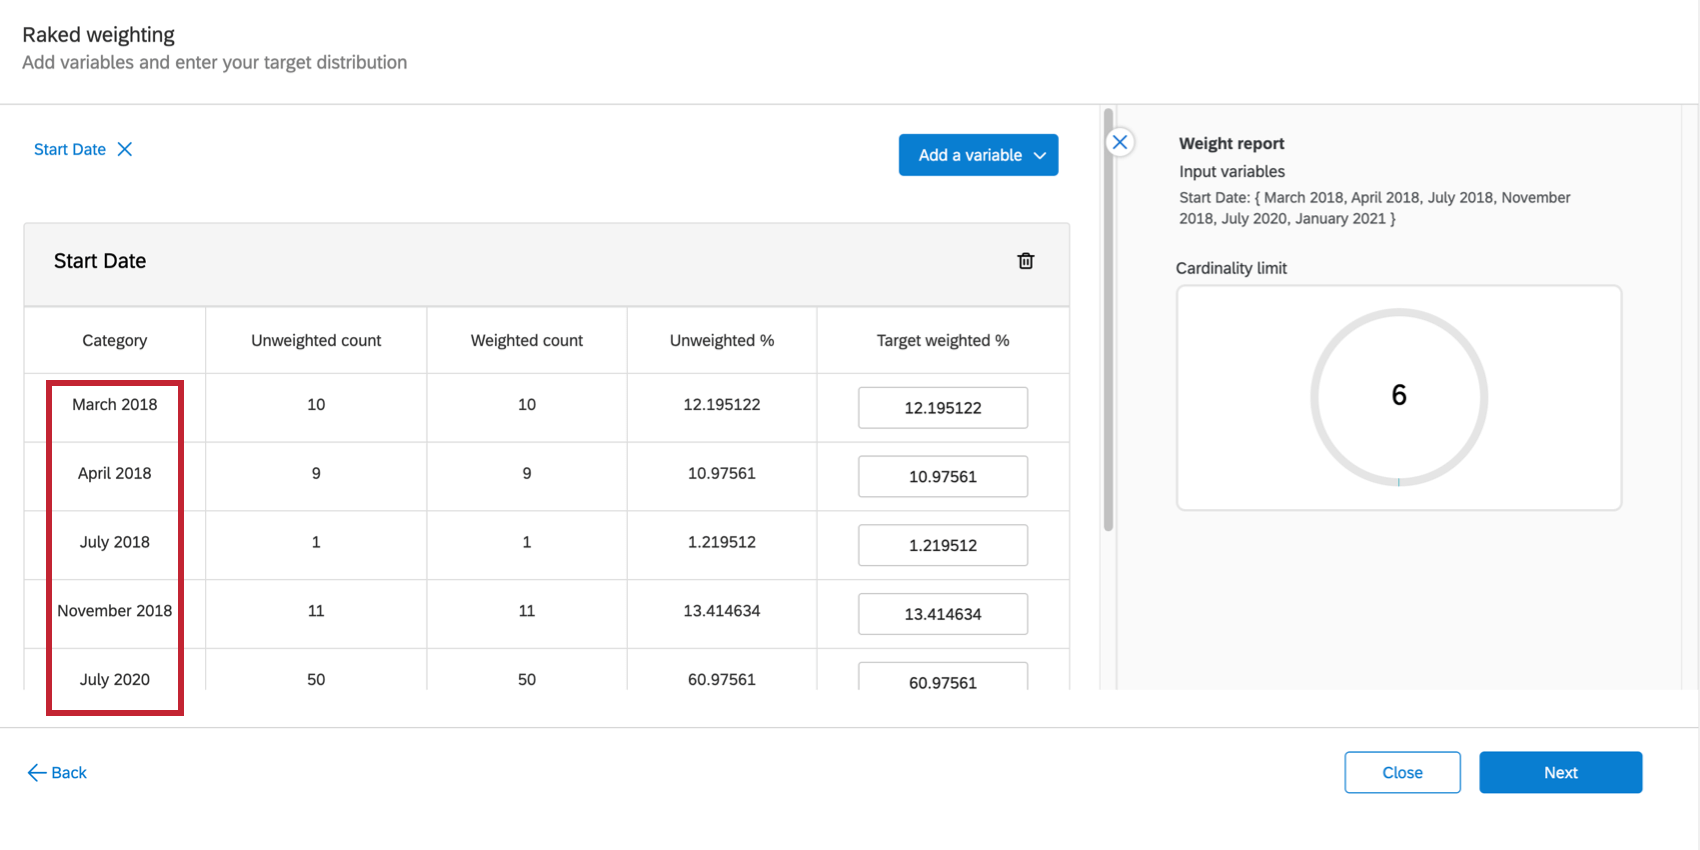Click the Target weighted % column header
Viewport: 1700px width, 850px height.
click(942, 341)
